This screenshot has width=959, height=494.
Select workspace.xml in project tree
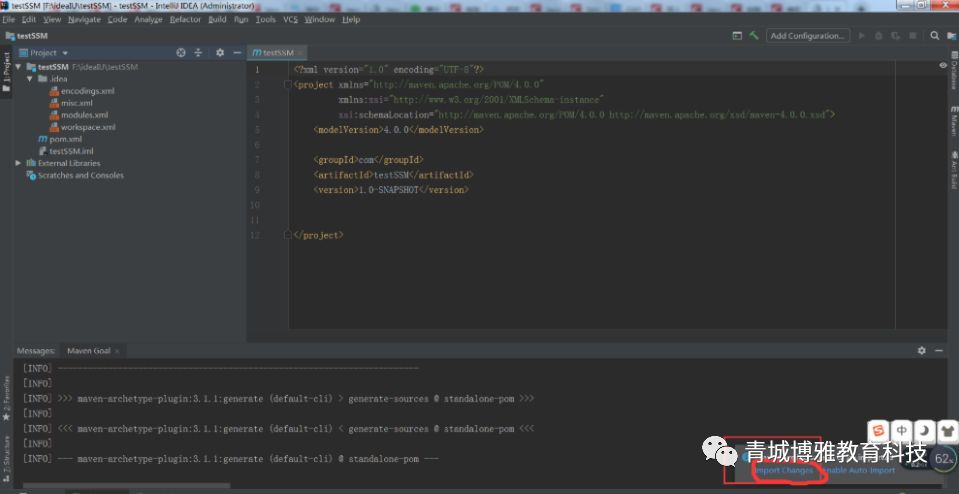pos(83,127)
